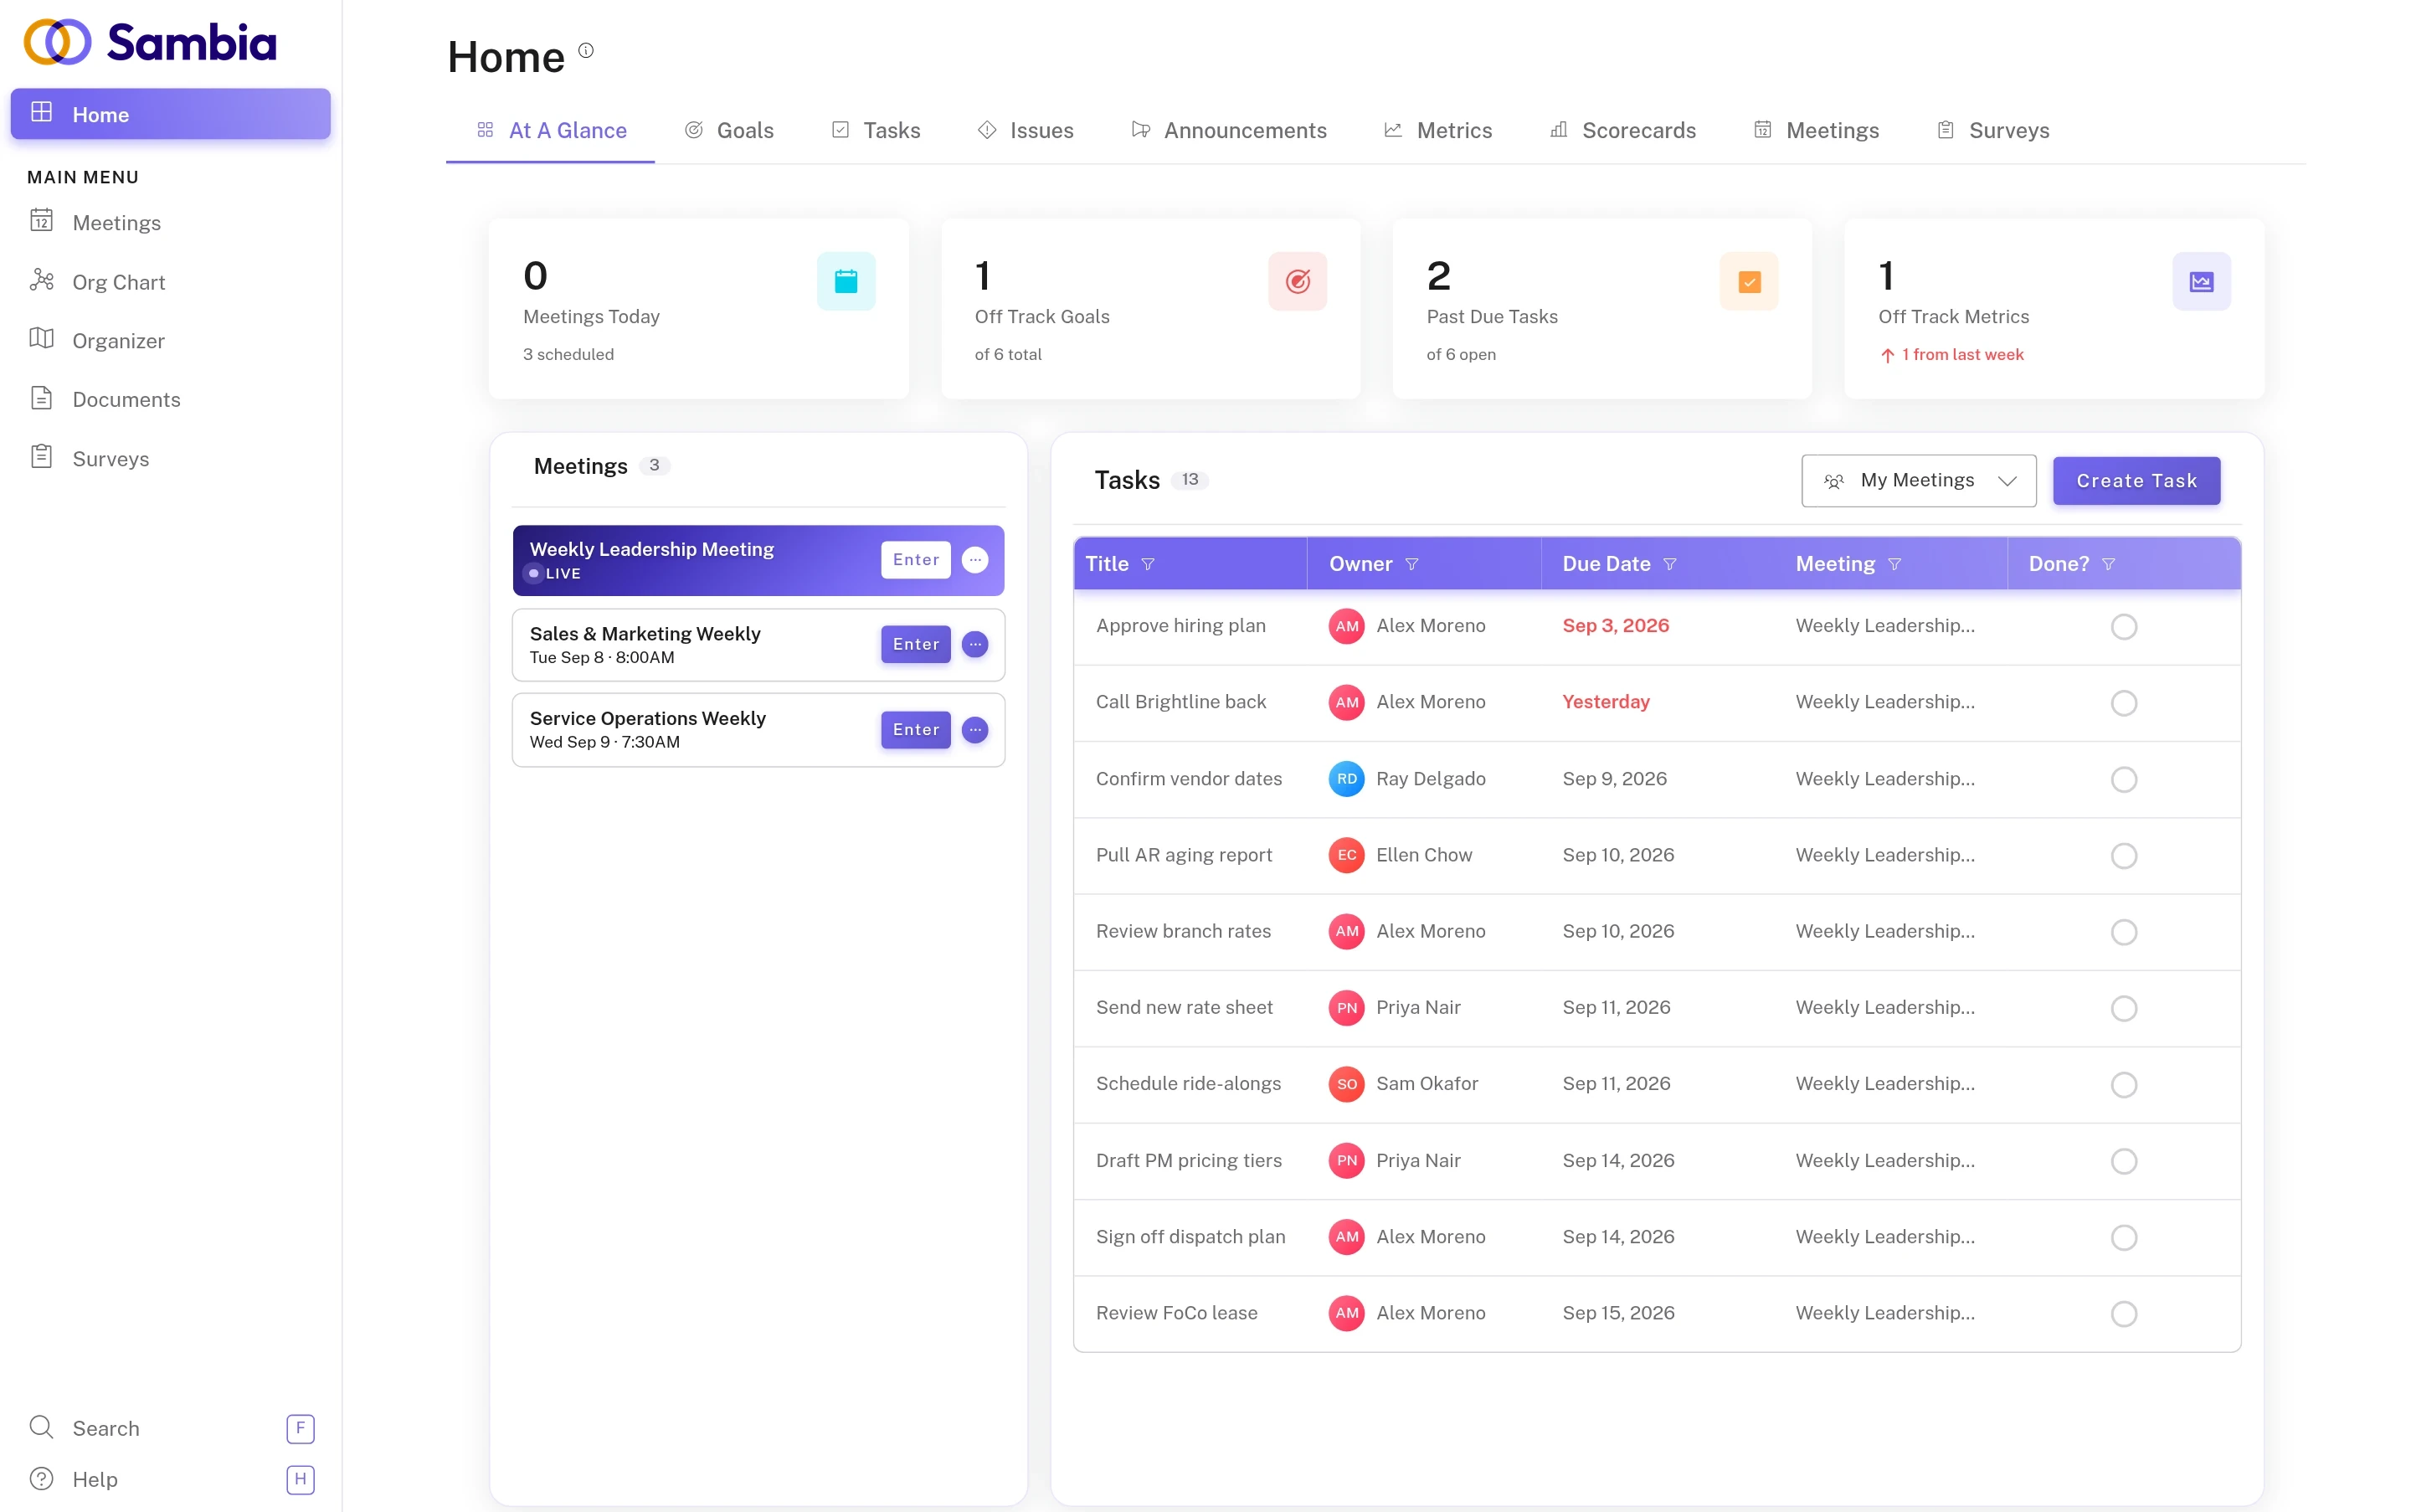Filter the Title column
2411x1512 pixels.
point(1148,565)
